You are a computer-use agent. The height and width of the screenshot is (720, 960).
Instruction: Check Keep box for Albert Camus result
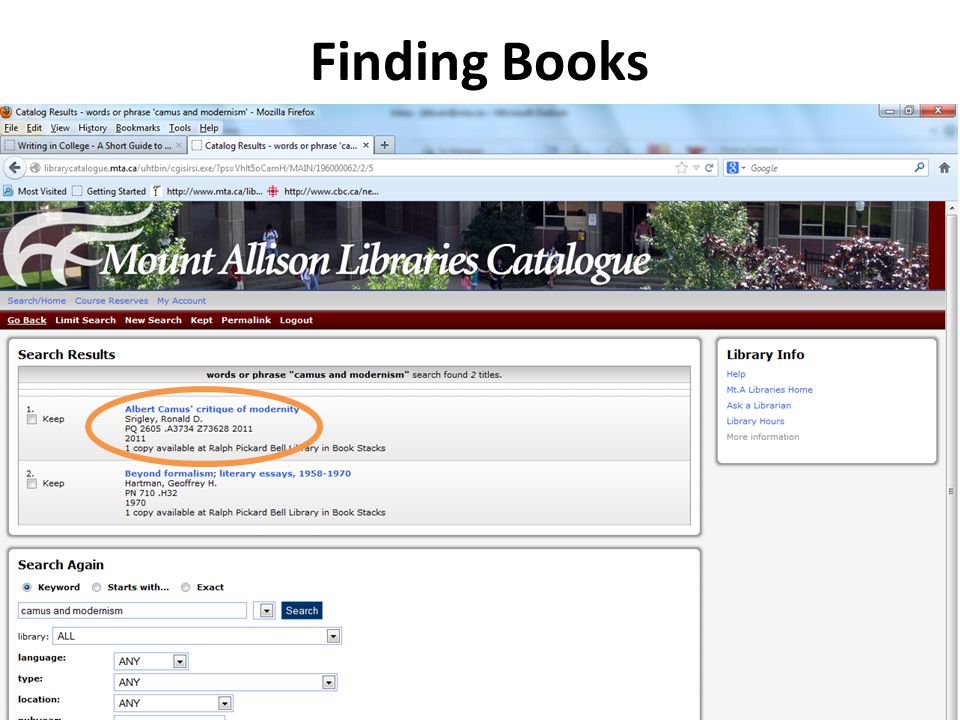32,419
